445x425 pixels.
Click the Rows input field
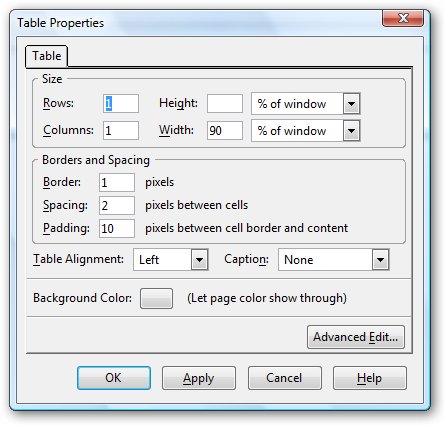point(121,103)
